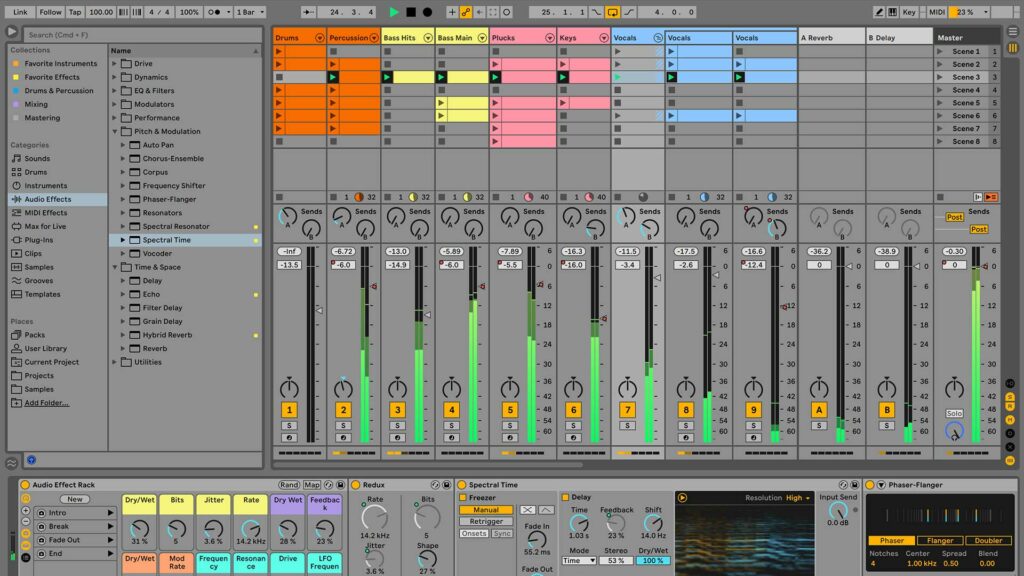The height and width of the screenshot is (576, 1024).
Task: Select Phaser mode tab
Action: pos(891,540)
